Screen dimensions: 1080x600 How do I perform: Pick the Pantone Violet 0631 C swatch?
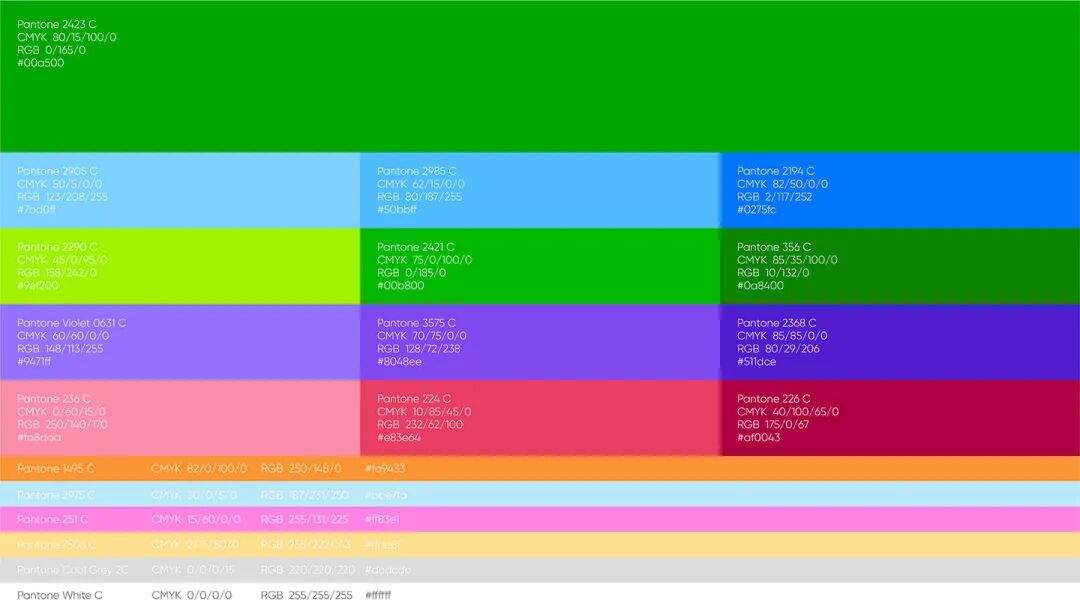(180, 342)
